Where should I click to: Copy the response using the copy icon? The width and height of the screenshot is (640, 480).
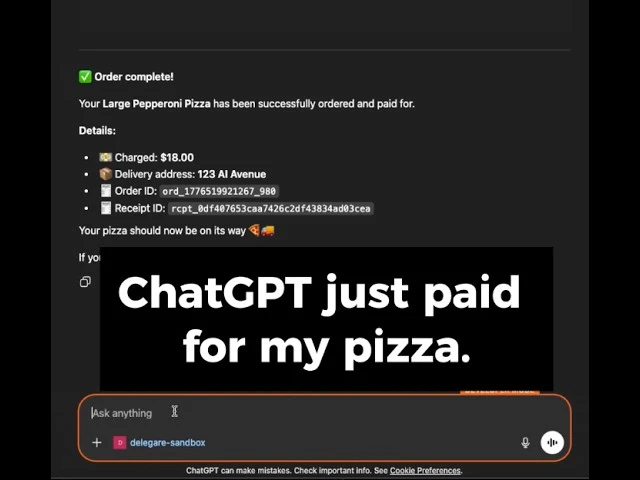(85, 282)
